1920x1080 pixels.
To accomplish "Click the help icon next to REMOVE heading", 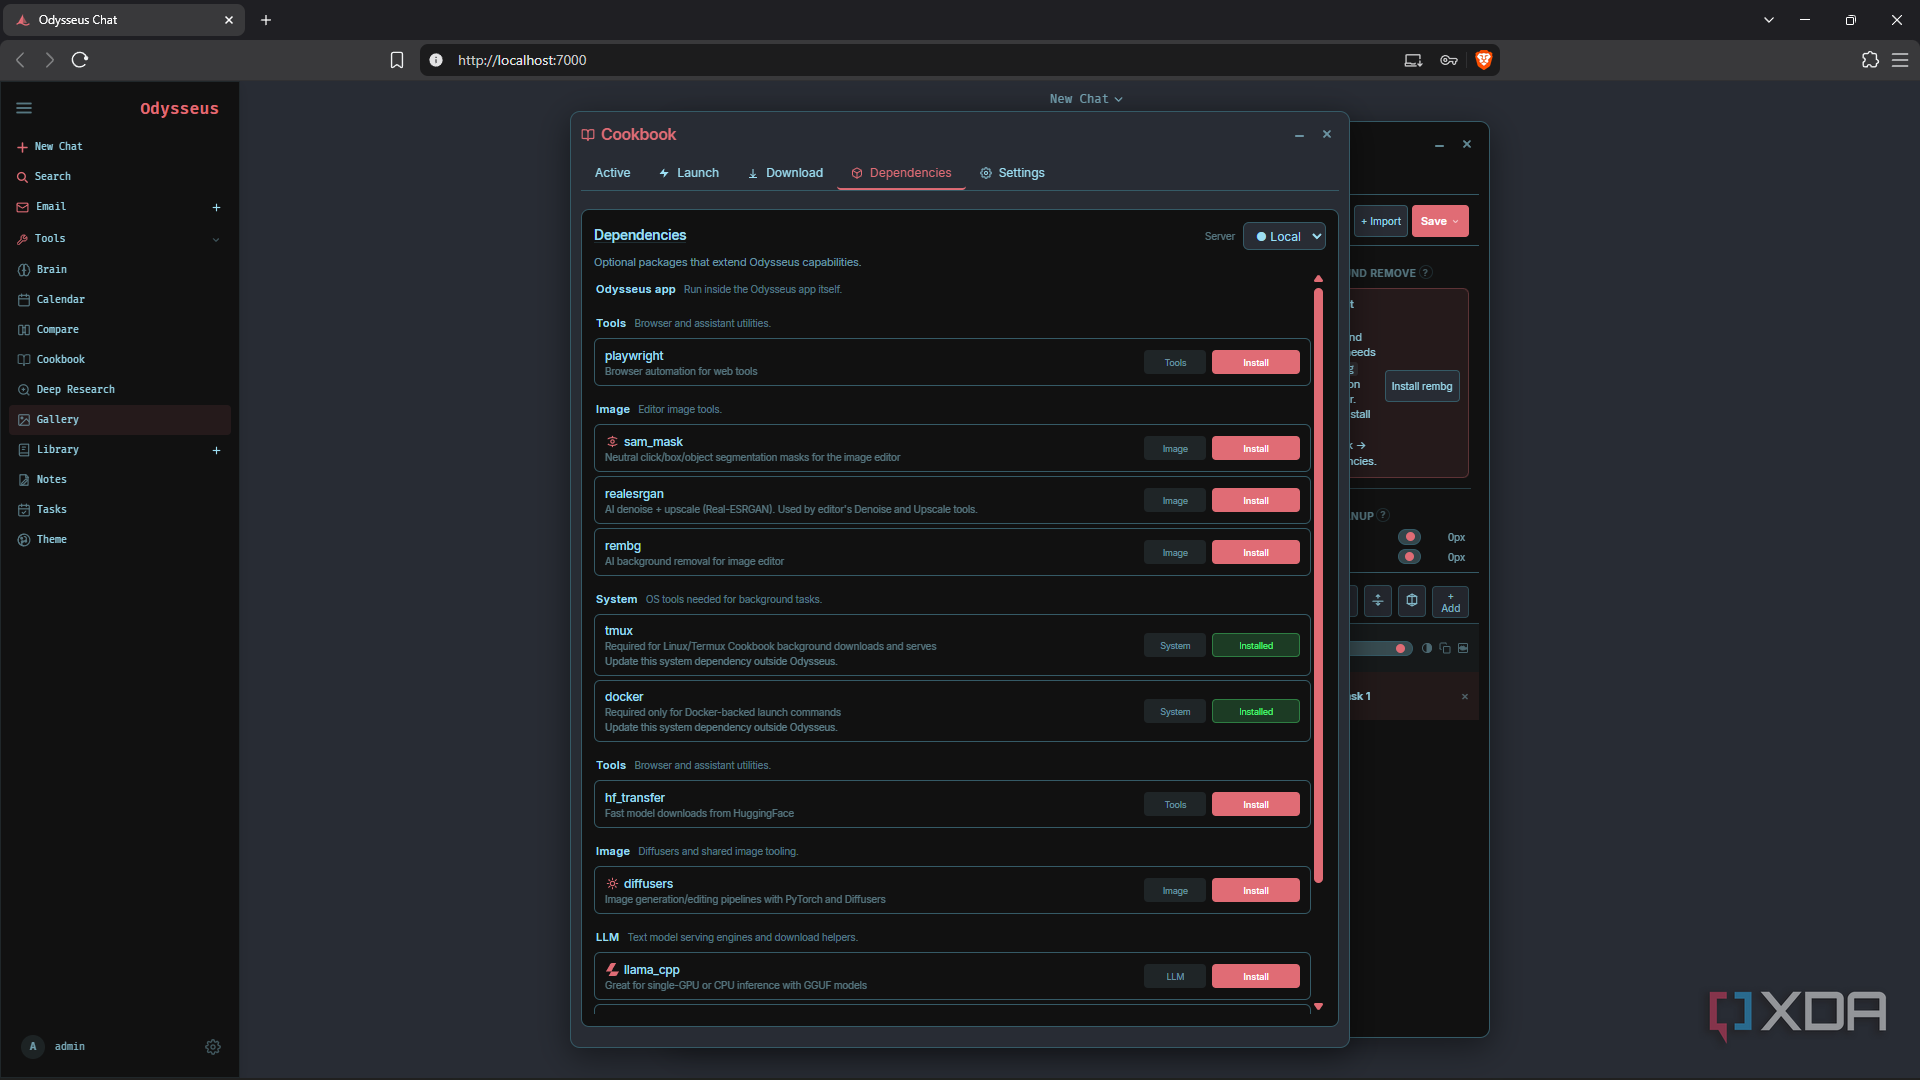I will pos(1426,272).
